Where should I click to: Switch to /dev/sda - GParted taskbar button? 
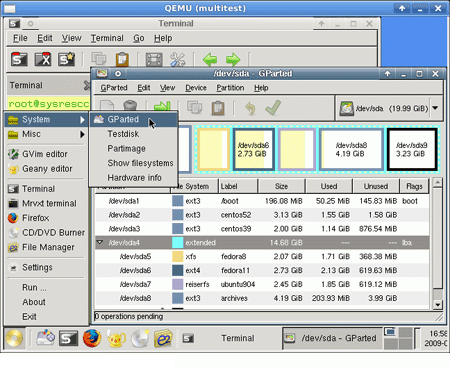[332, 338]
